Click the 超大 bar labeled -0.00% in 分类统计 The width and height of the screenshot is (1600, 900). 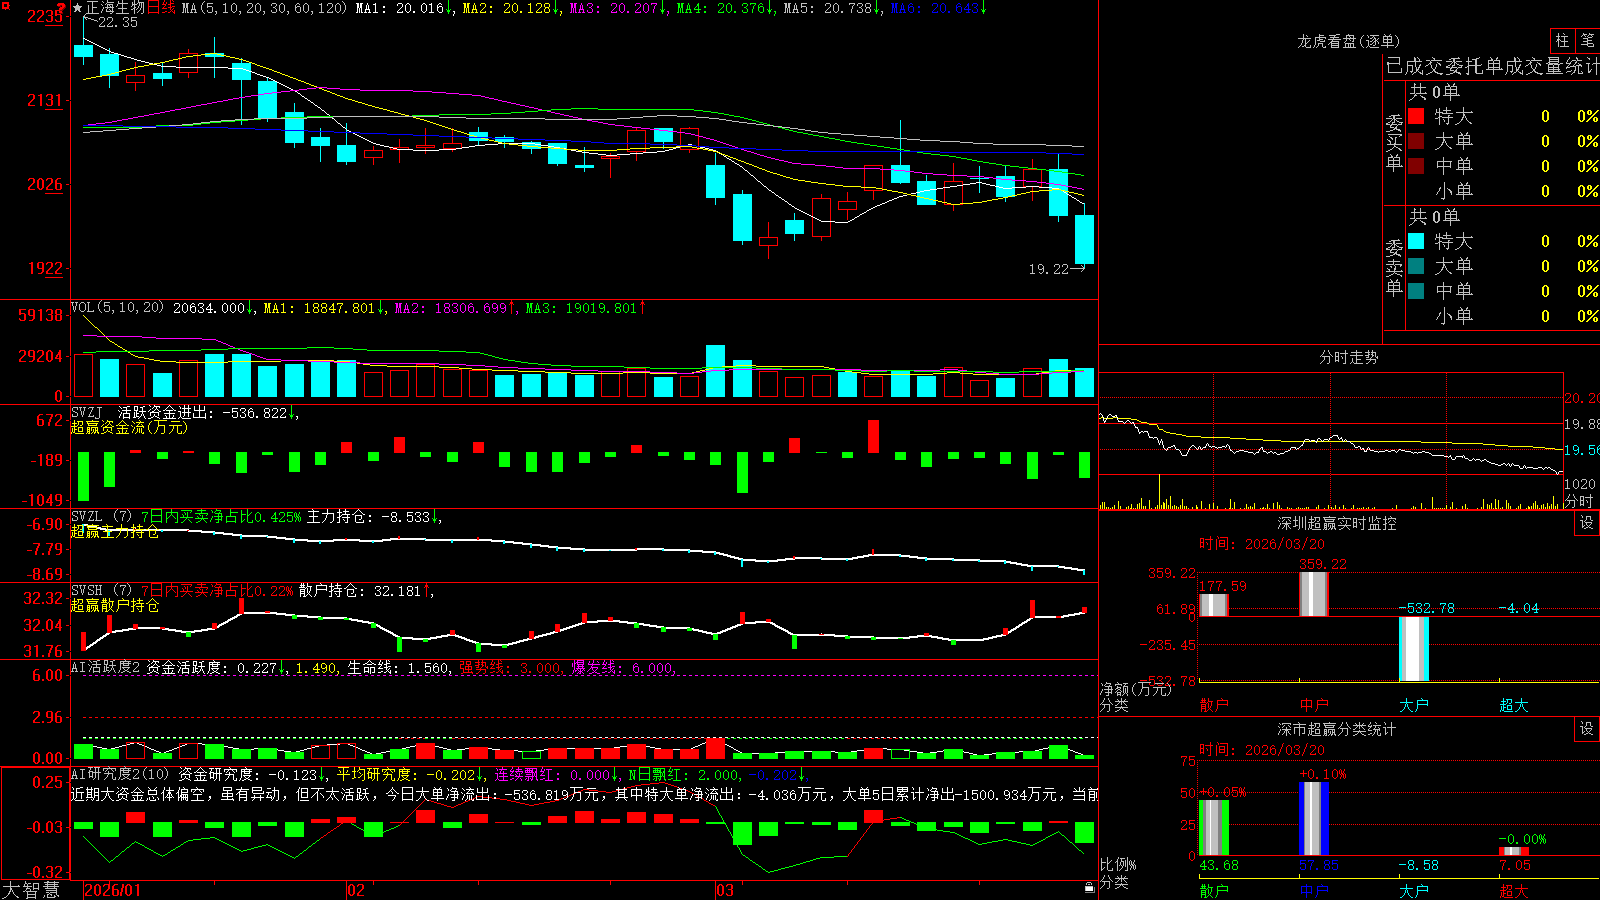pos(1514,851)
